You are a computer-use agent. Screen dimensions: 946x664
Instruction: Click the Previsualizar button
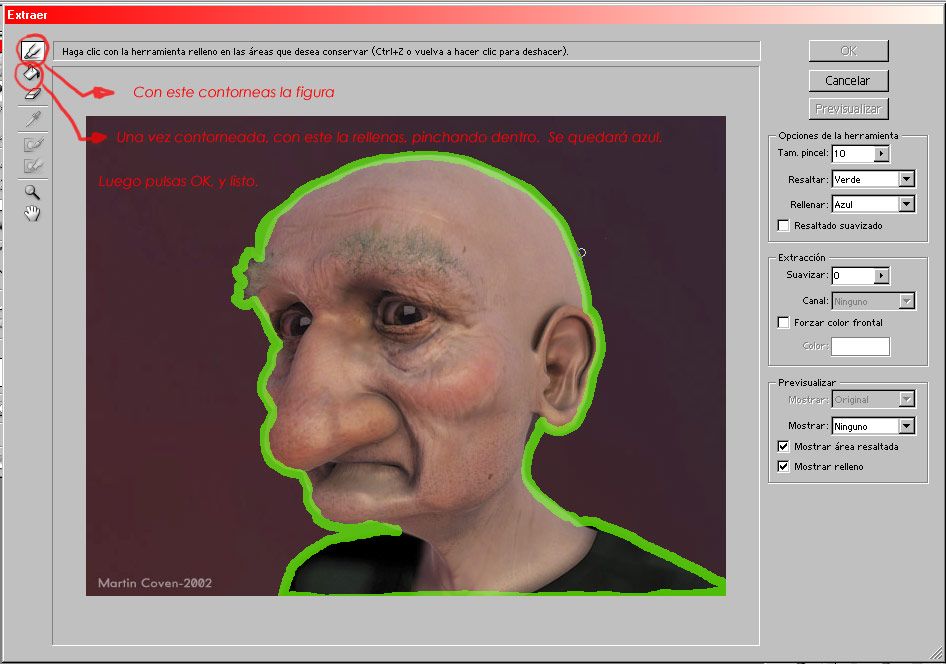(848, 109)
